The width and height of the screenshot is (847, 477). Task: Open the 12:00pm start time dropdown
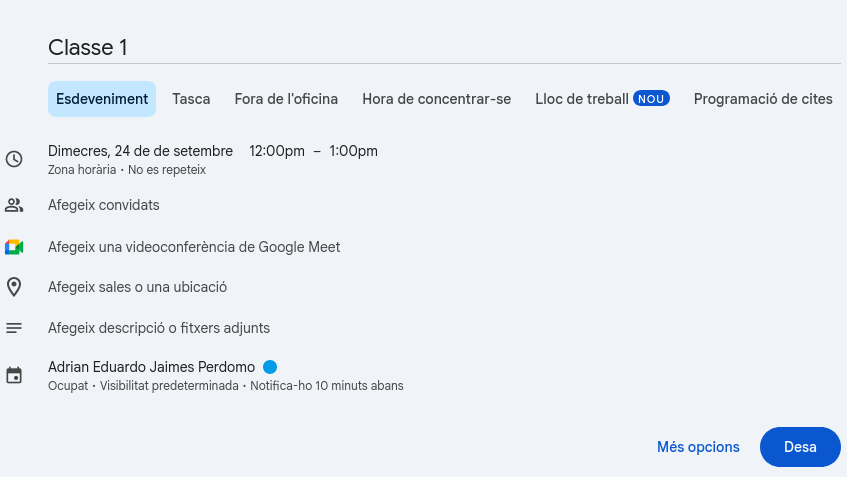tap(277, 151)
